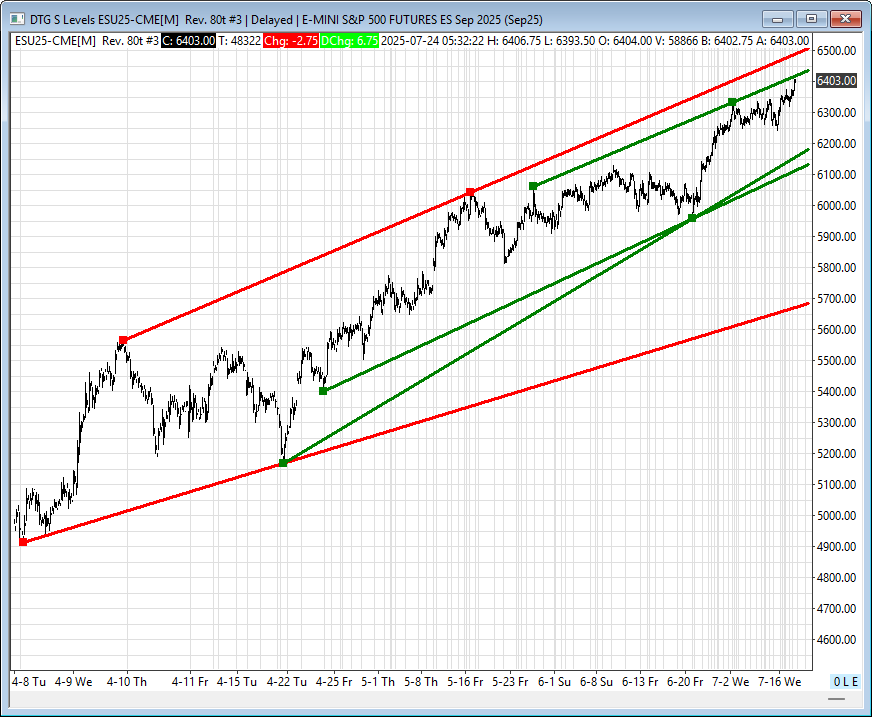Click the 6-20 Fr date label

pos(685,682)
